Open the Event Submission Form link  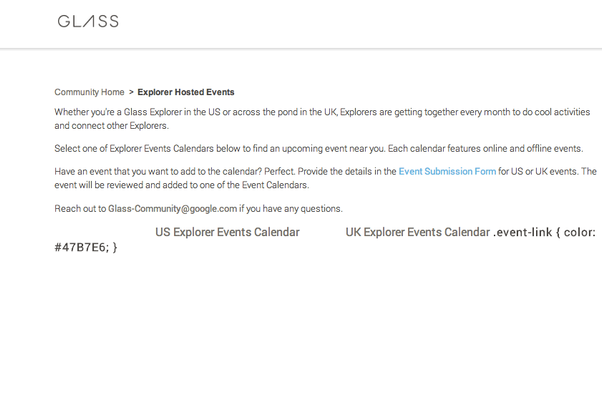pyautogui.click(x=447, y=171)
